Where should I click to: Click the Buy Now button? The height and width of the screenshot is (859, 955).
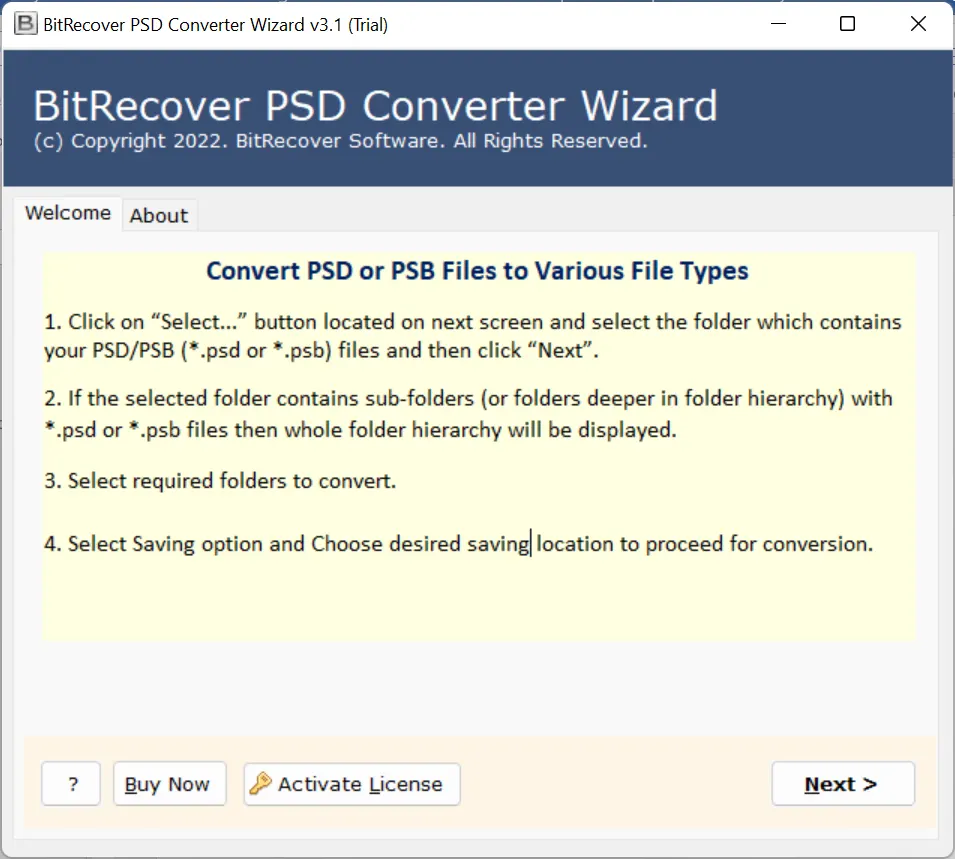click(x=169, y=783)
